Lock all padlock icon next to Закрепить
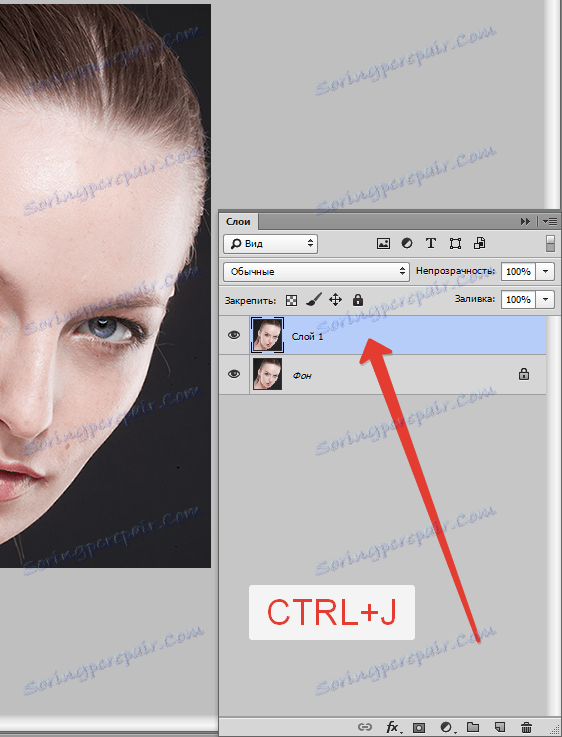The height and width of the screenshot is (737, 562). click(x=358, y=299)
